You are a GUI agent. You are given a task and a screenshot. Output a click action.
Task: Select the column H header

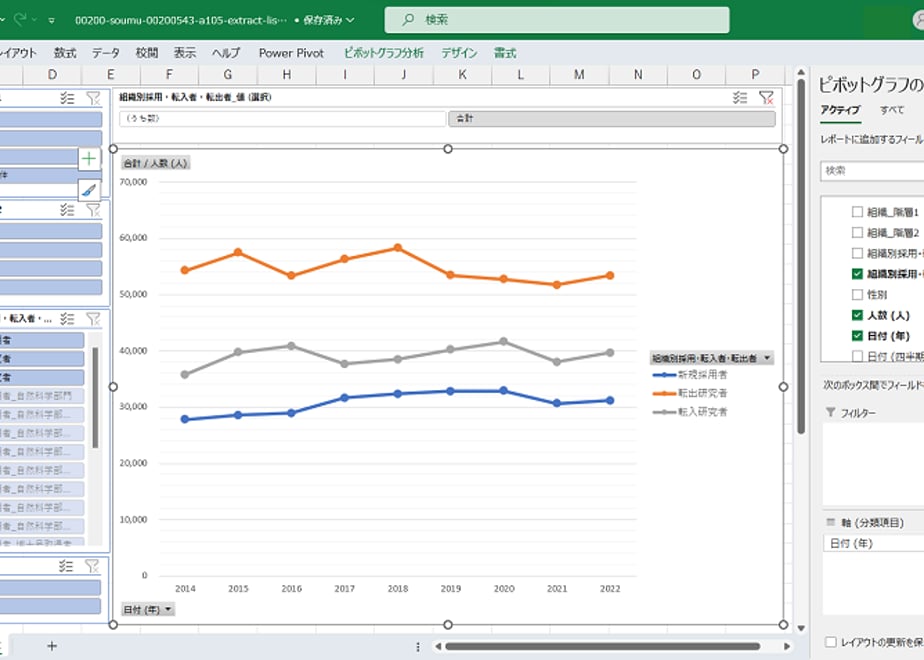286,75
